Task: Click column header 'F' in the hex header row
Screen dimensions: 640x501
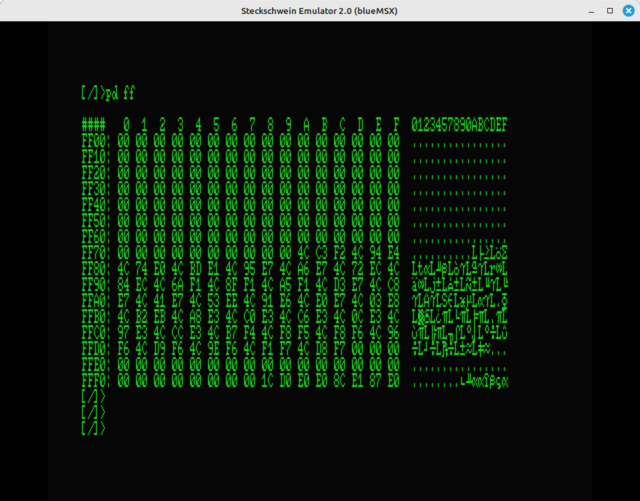Action: (396, 125)
